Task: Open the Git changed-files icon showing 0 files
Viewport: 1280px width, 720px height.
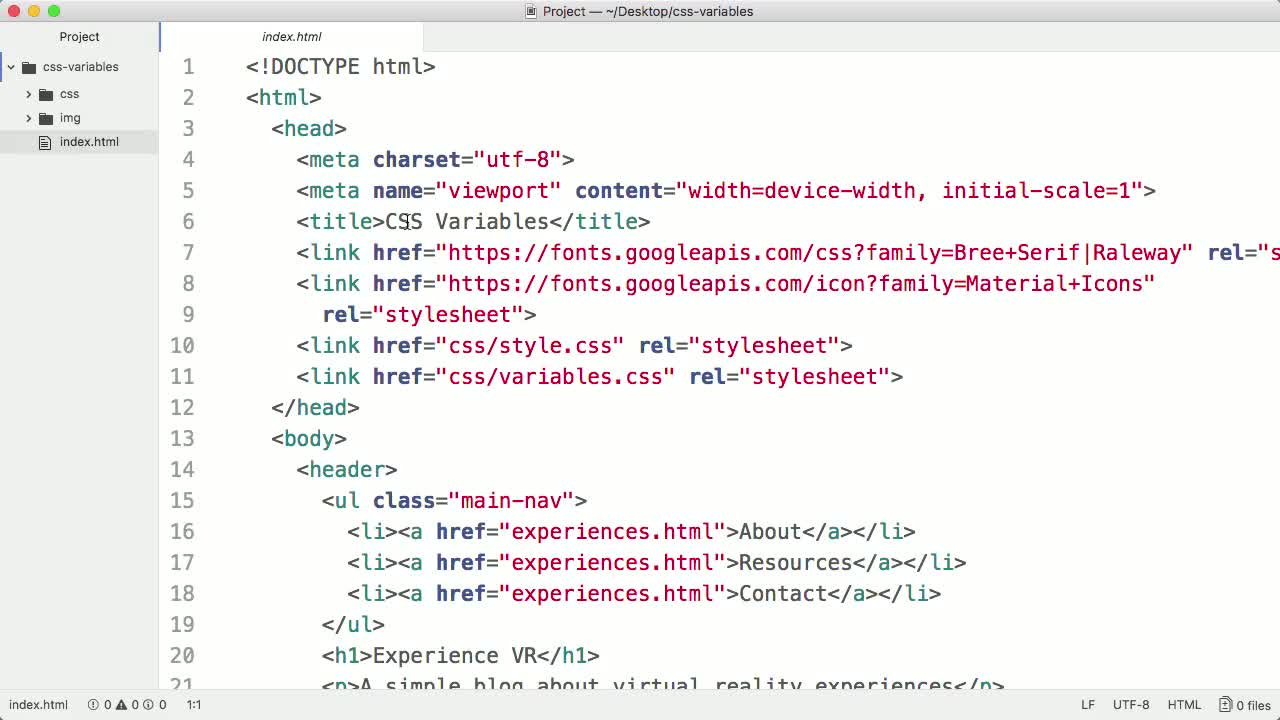Action: point(1225,705)
